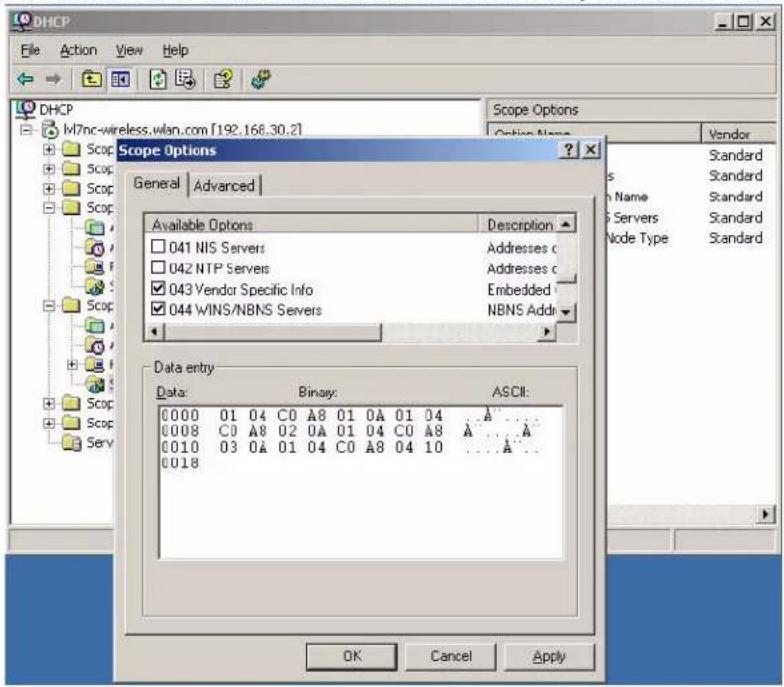Image resolution: width=784 pixels, height=687 pixels.
Task: Click the green DHCP action toolbar icon
Action: [x=260, y=79]
